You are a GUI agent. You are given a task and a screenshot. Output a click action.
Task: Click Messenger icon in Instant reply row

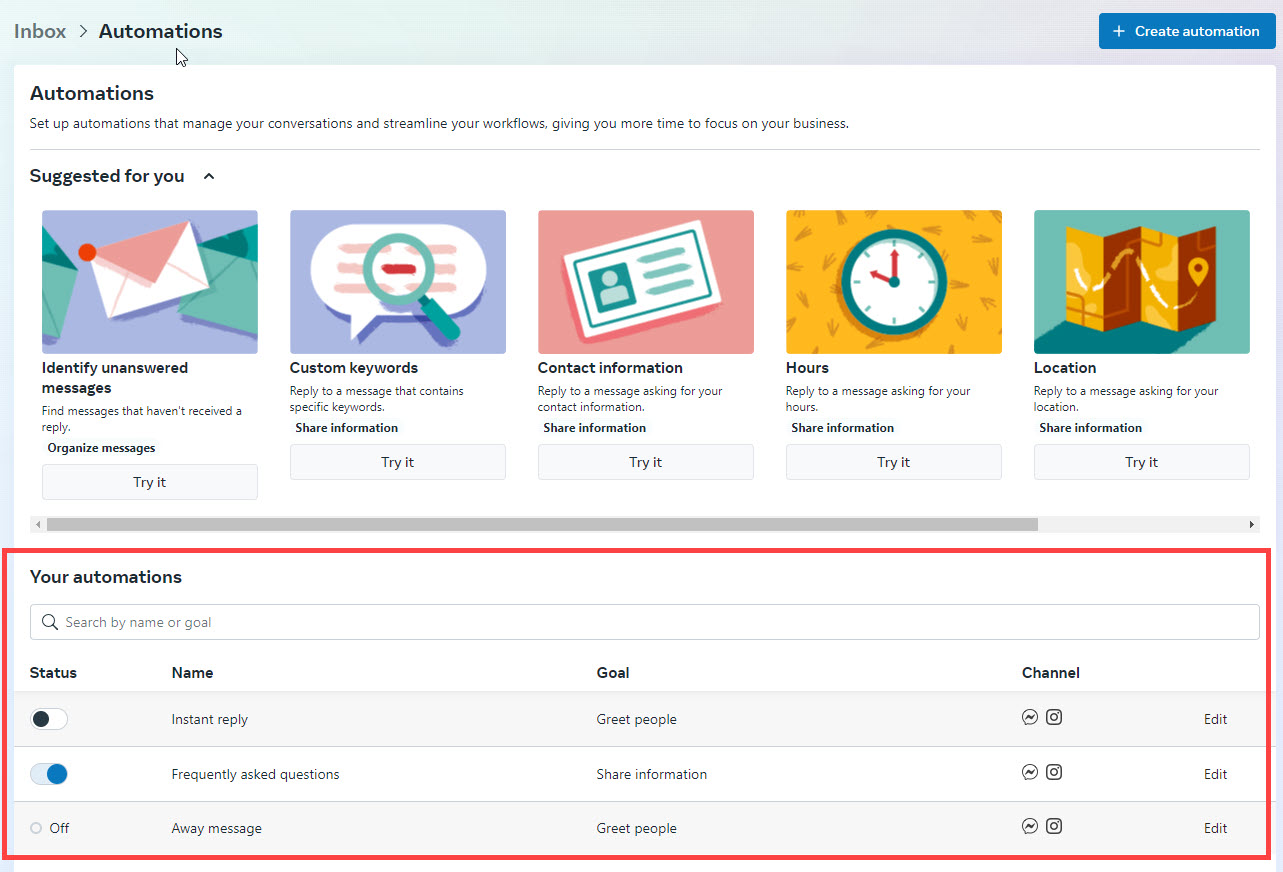pos(1030,717)
